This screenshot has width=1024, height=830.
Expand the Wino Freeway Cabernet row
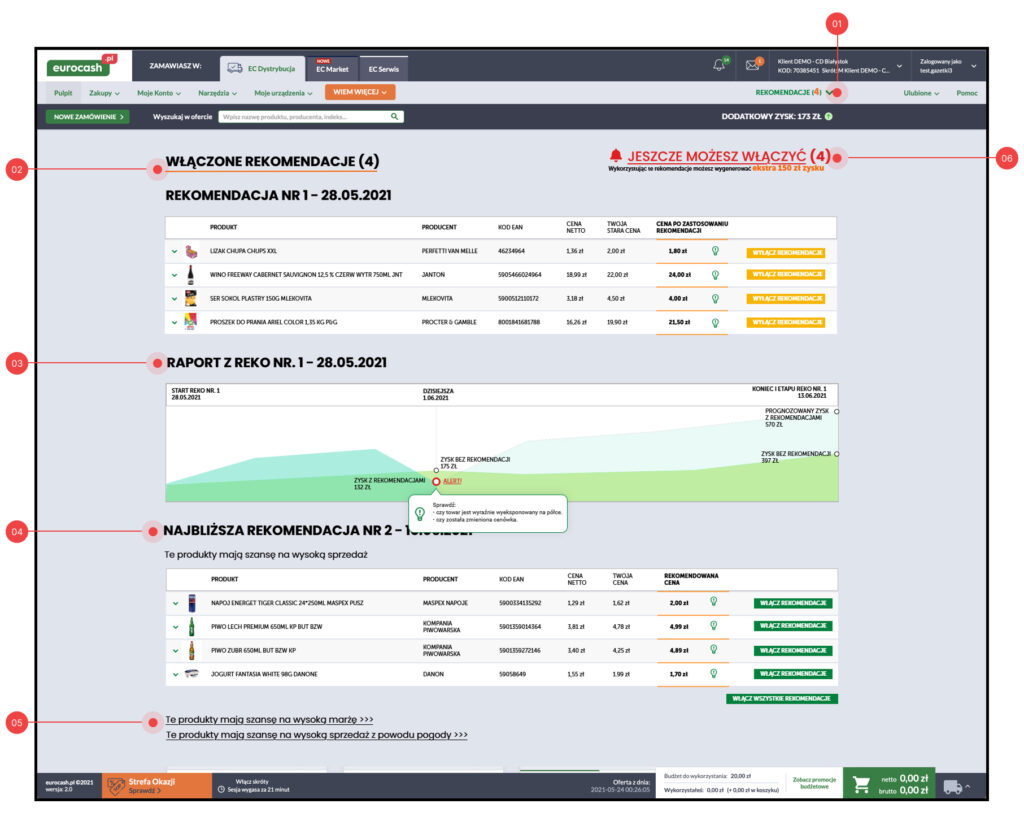(174, 275)
